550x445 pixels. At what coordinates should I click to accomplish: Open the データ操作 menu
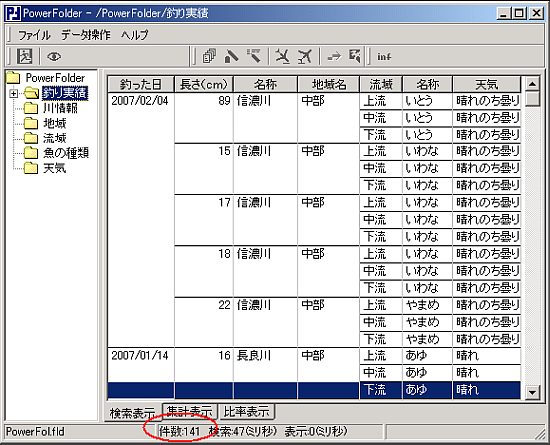pos(86,35)
